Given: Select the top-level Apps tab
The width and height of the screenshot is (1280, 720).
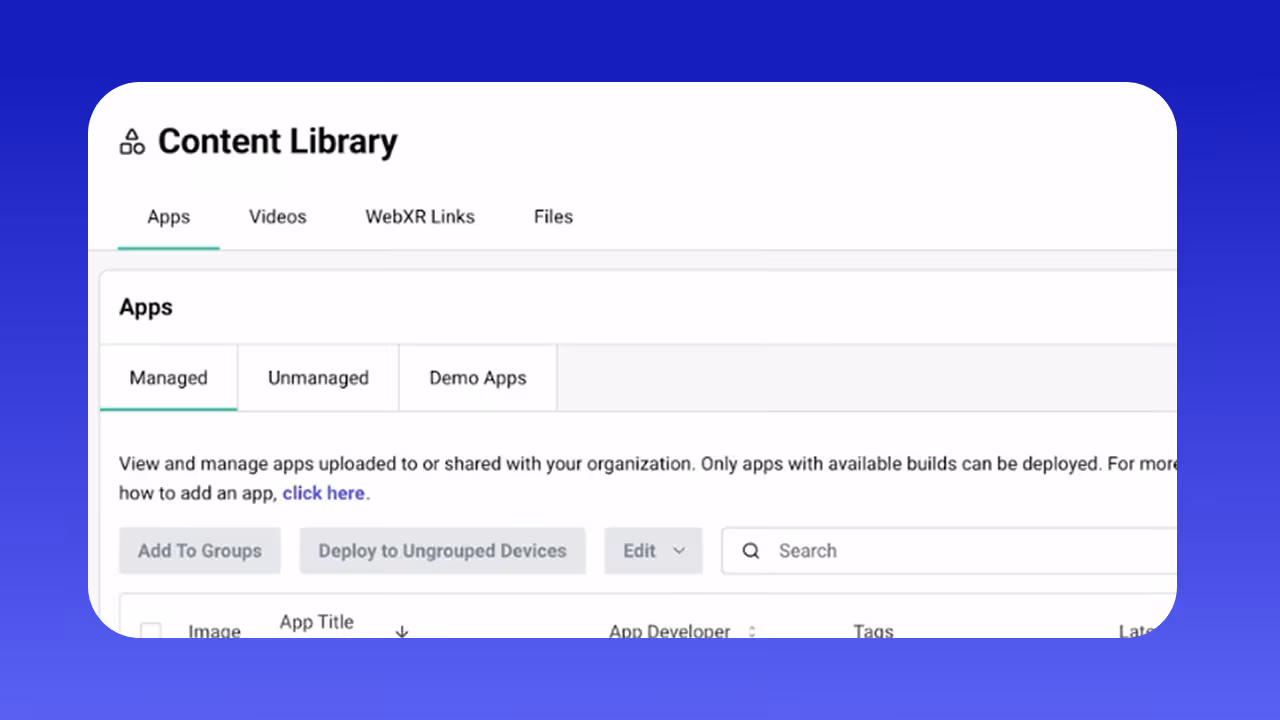Looking at the screenshot, I should coord(168,217).
